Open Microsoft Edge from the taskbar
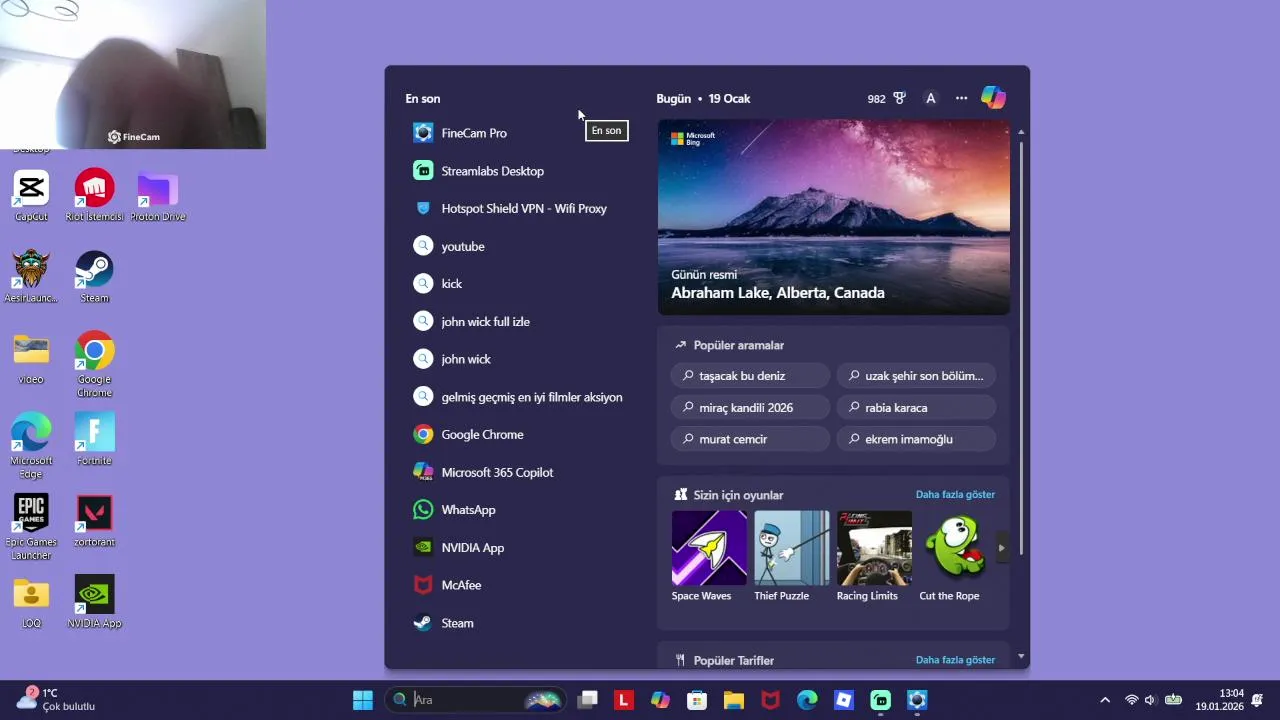Image resolution: width=1280 pixels, height=720 pixels. [x=807, y=700]
